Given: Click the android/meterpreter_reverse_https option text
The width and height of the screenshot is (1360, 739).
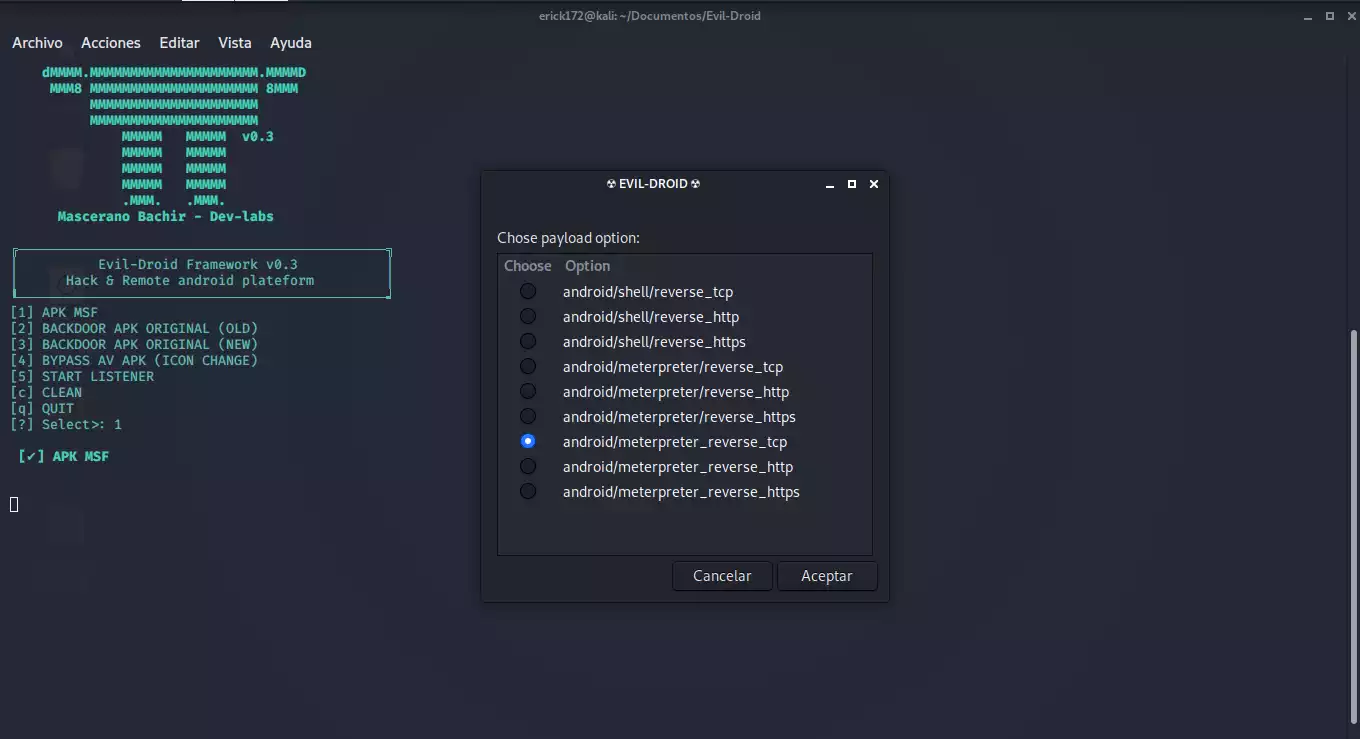Looking at the screenshot, I should click(x=681, y=492).
